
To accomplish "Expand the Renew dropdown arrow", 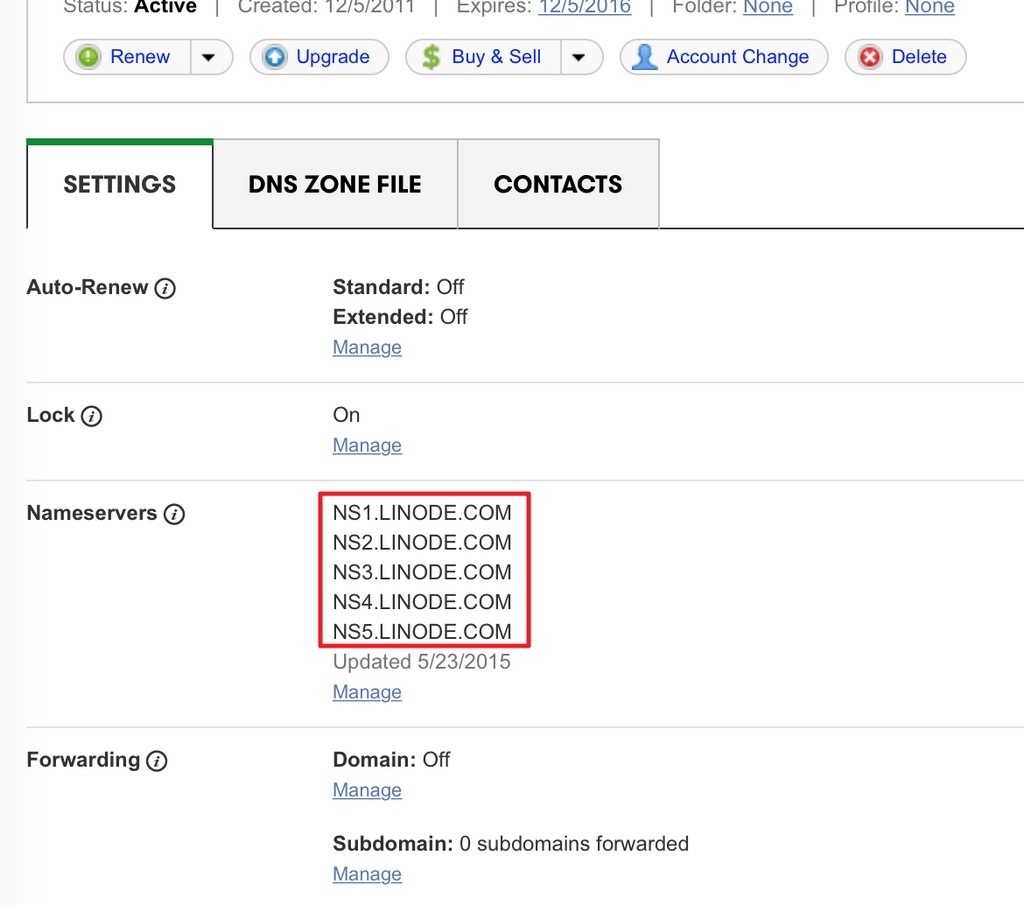I will (208, 57).
